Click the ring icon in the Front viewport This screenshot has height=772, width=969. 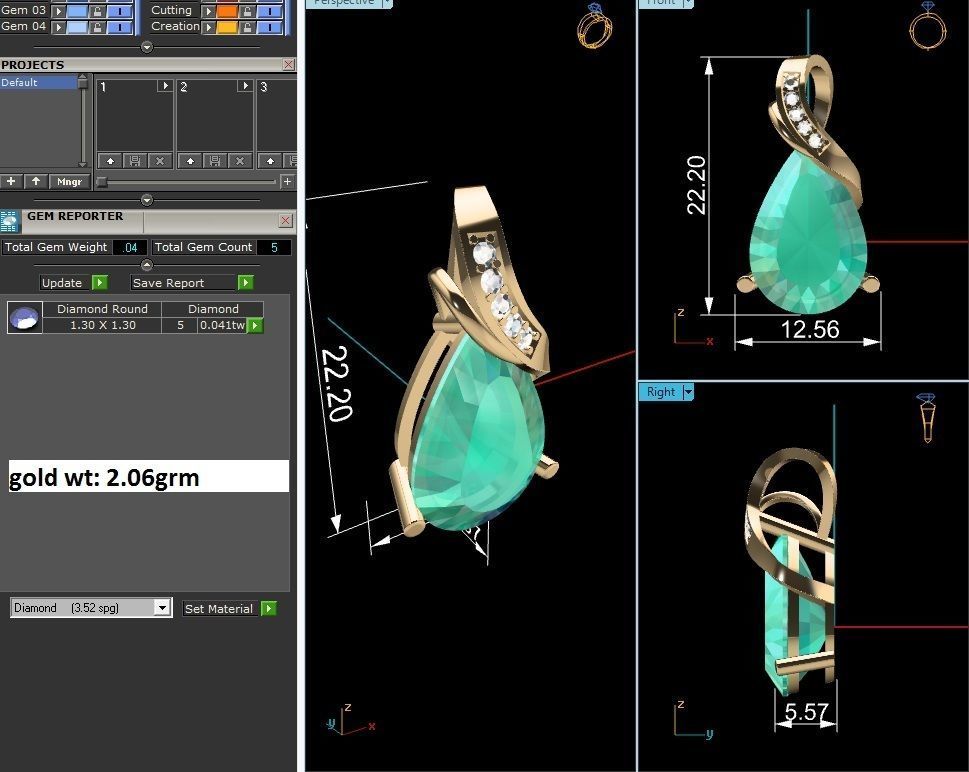point(928,25)
